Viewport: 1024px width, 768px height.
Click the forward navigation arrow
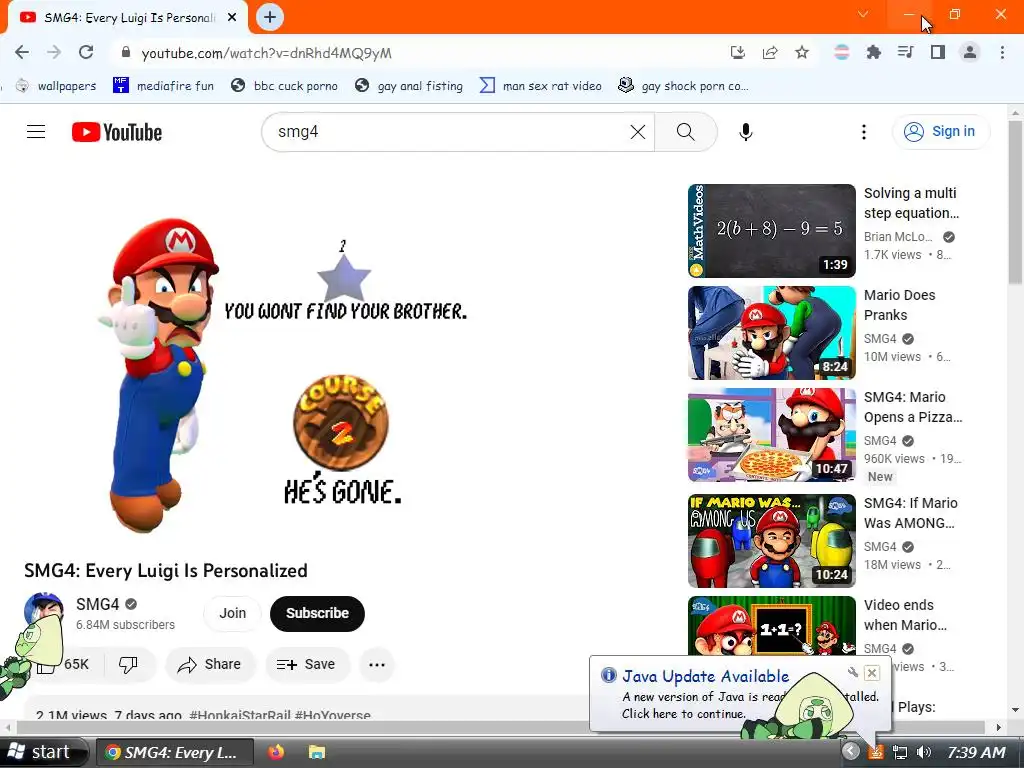(54, 53)
